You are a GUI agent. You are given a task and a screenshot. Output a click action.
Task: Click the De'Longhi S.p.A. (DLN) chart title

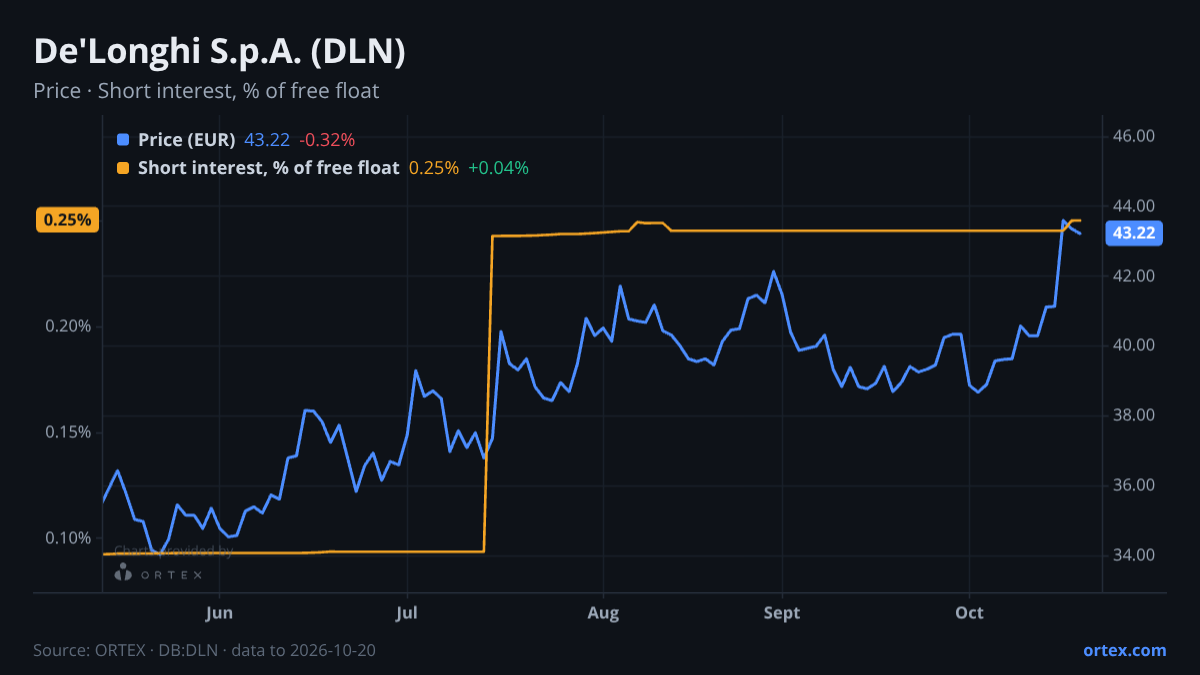(220, 52)
